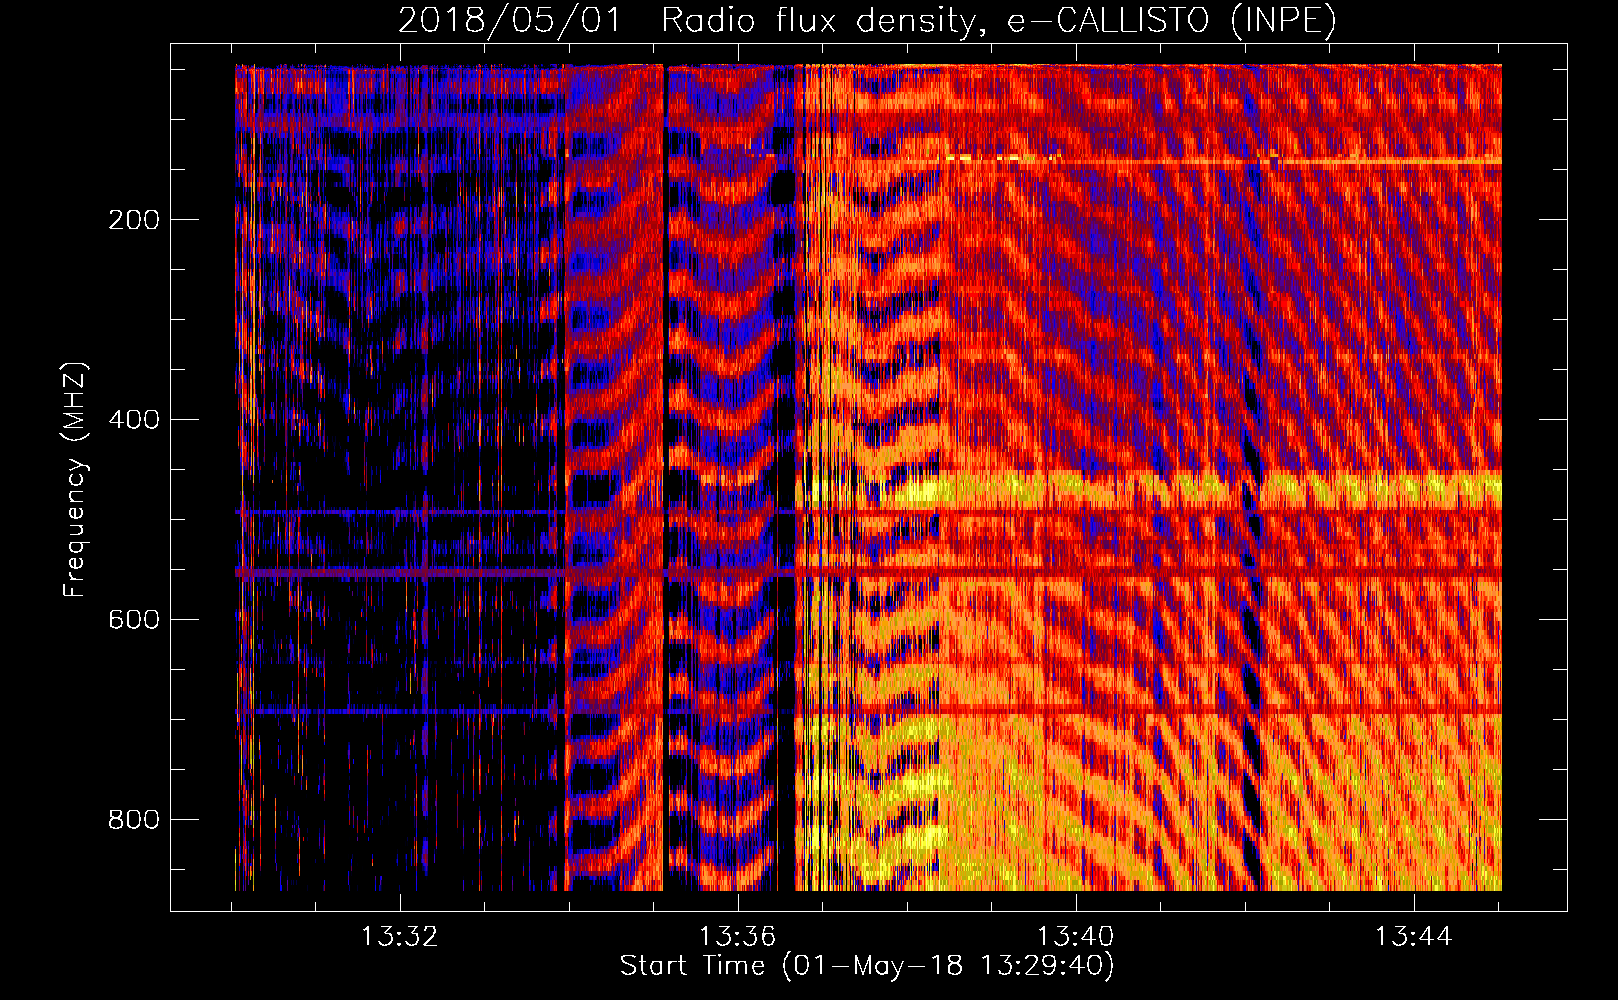Click the 13:44 time tick label
This screenshot has width=1618, height=1000.
[x=1413, y=937]
